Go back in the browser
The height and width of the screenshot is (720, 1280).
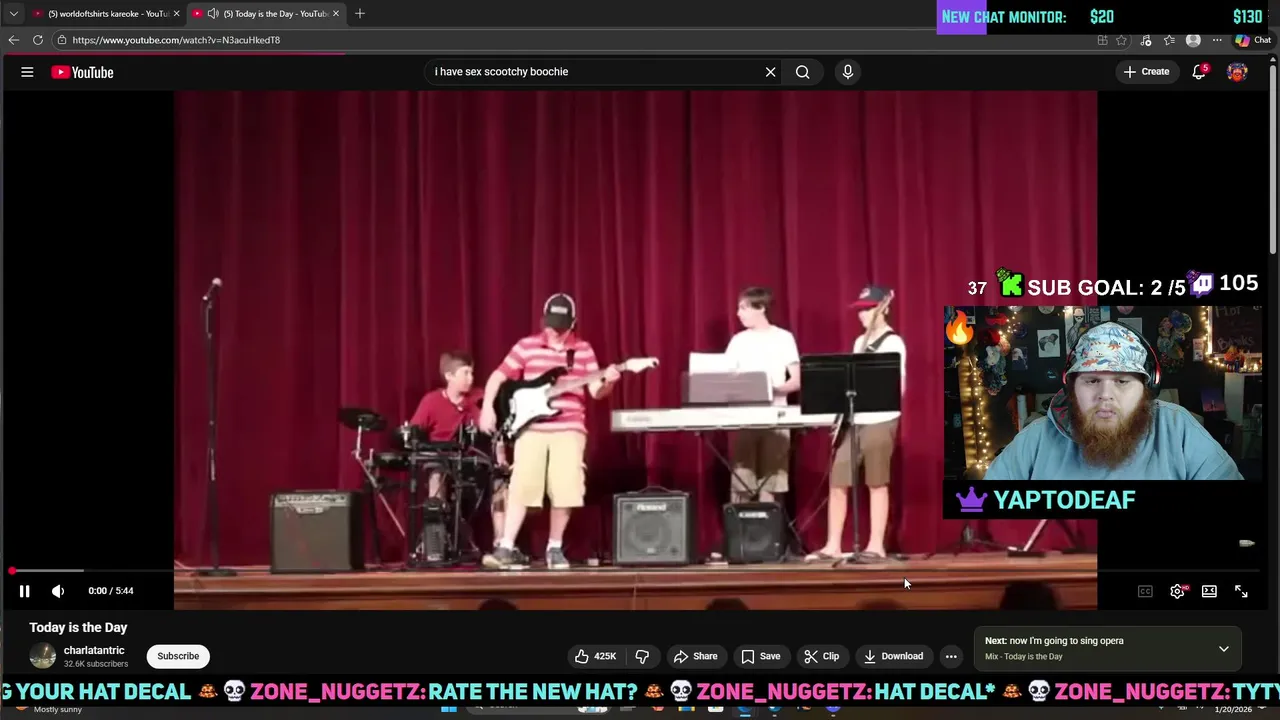[13, 40]
